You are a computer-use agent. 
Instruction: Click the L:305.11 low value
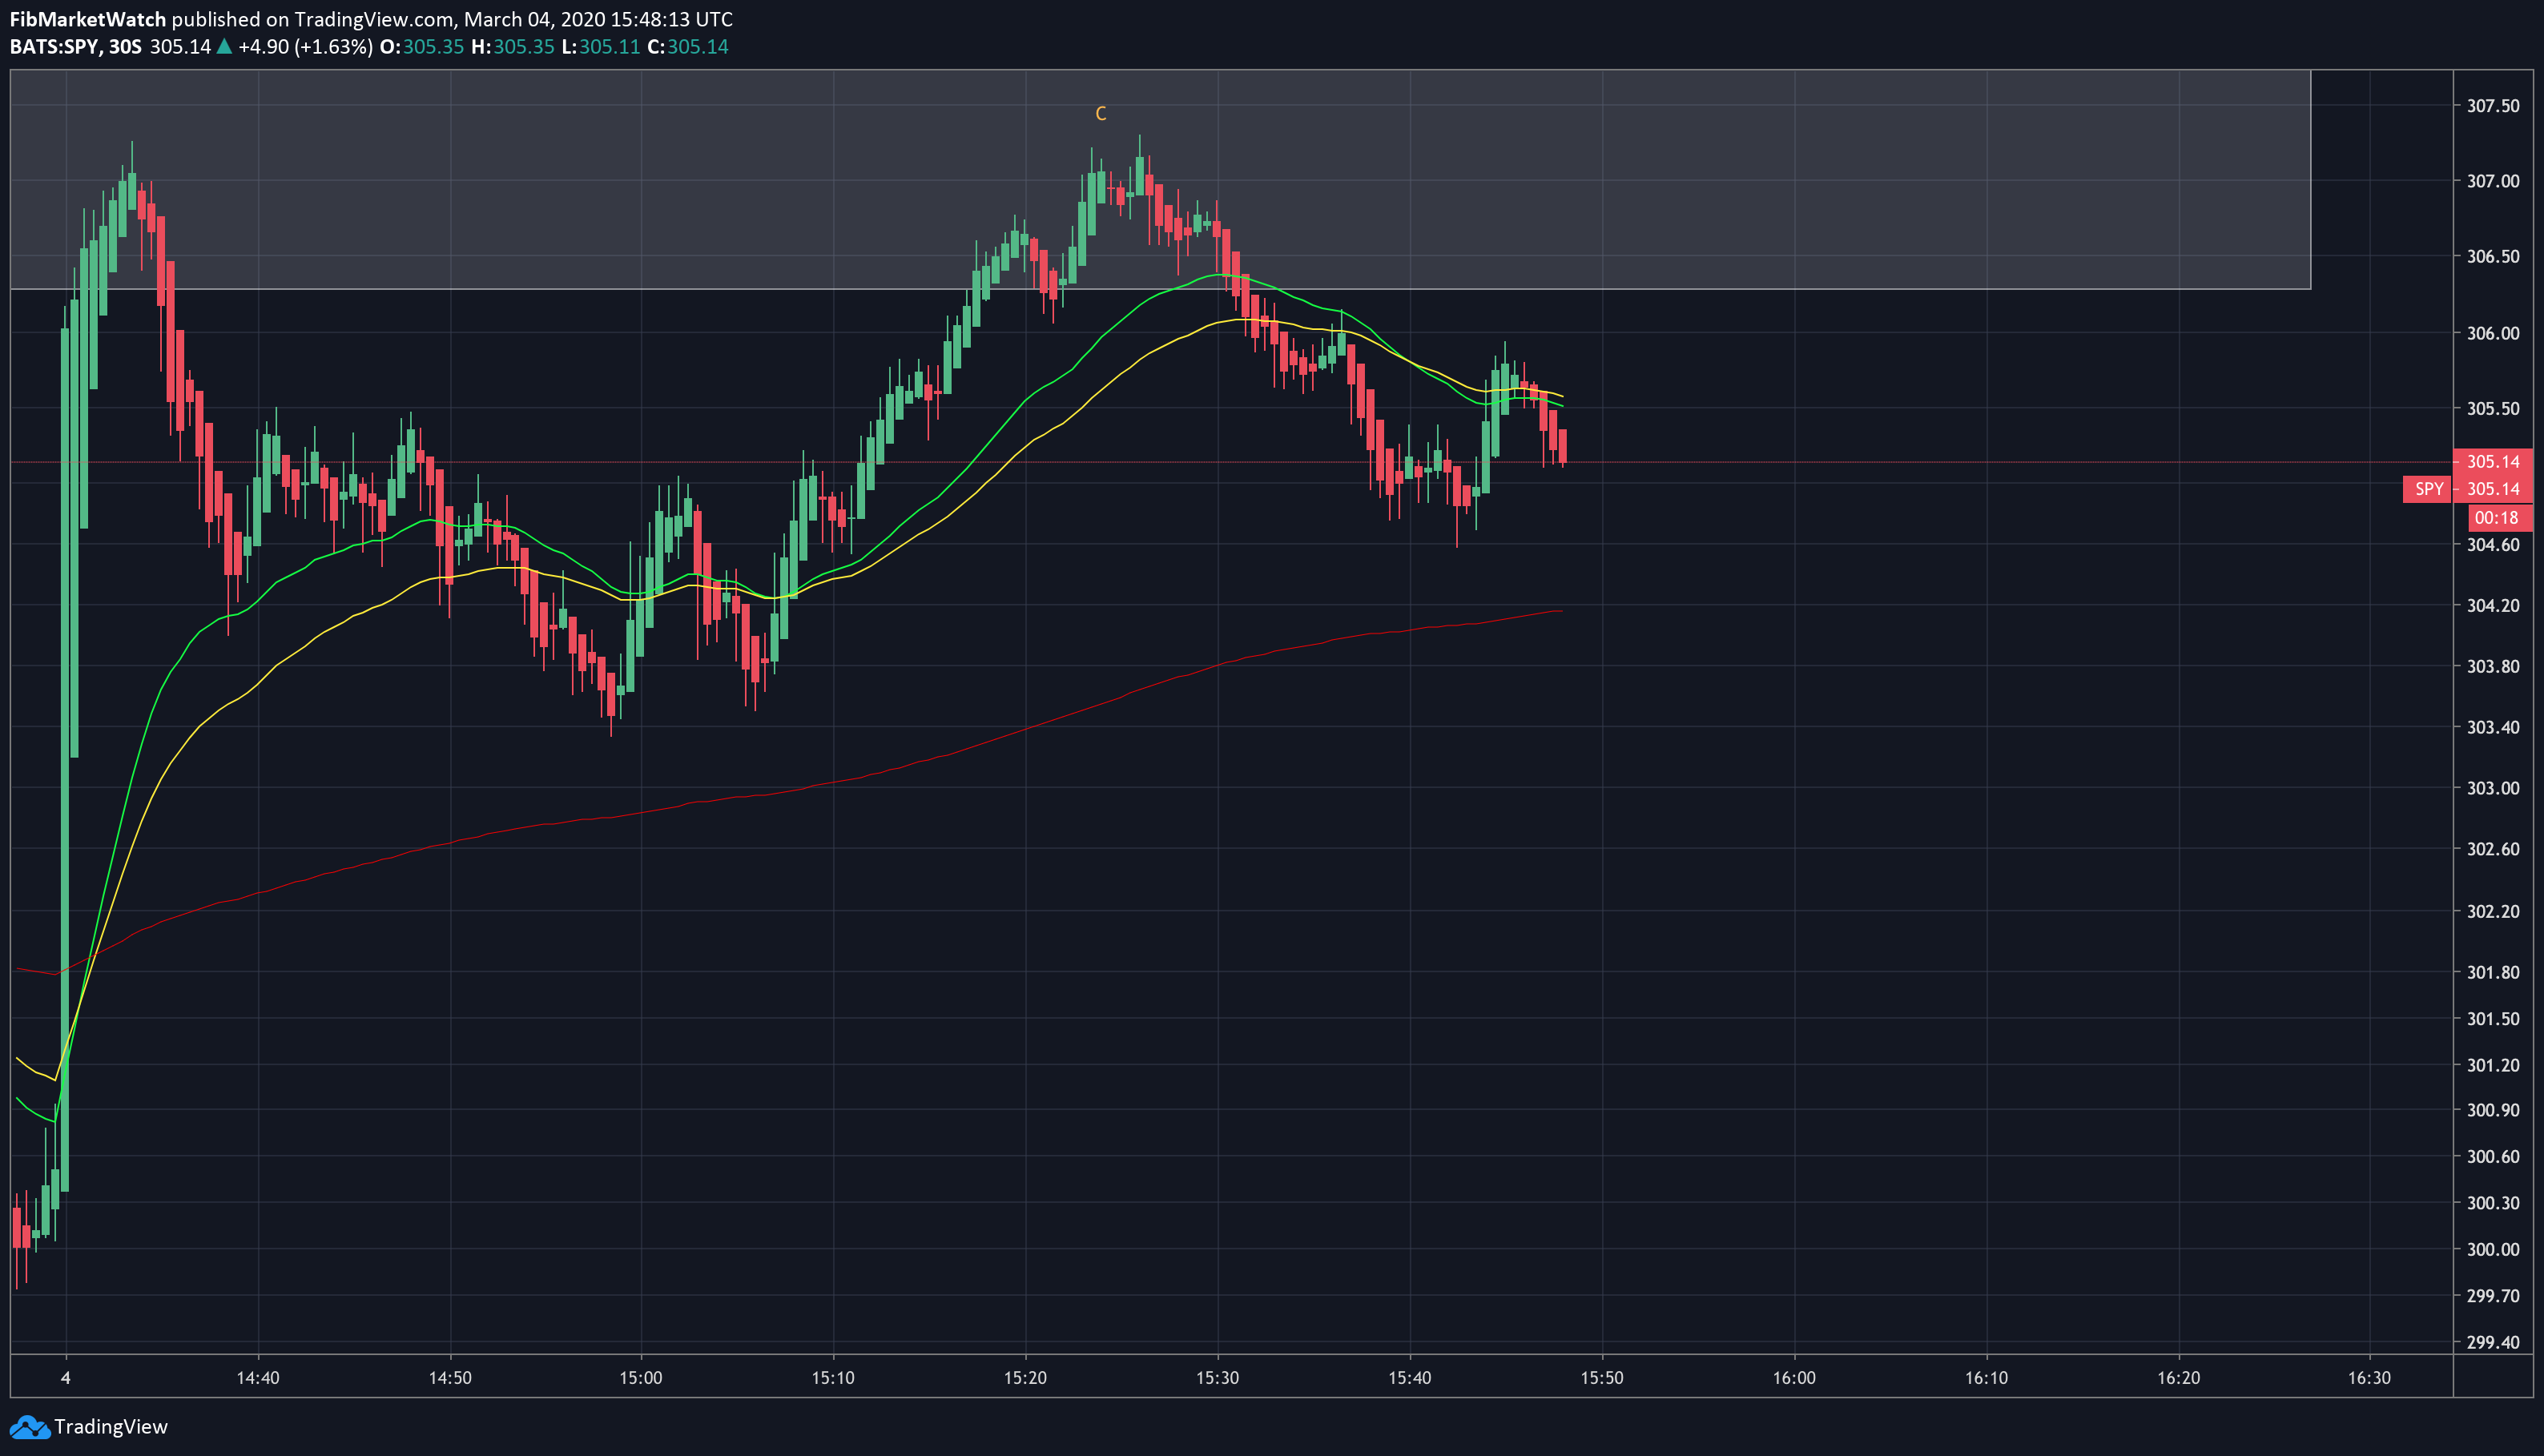tap(601, 47)
